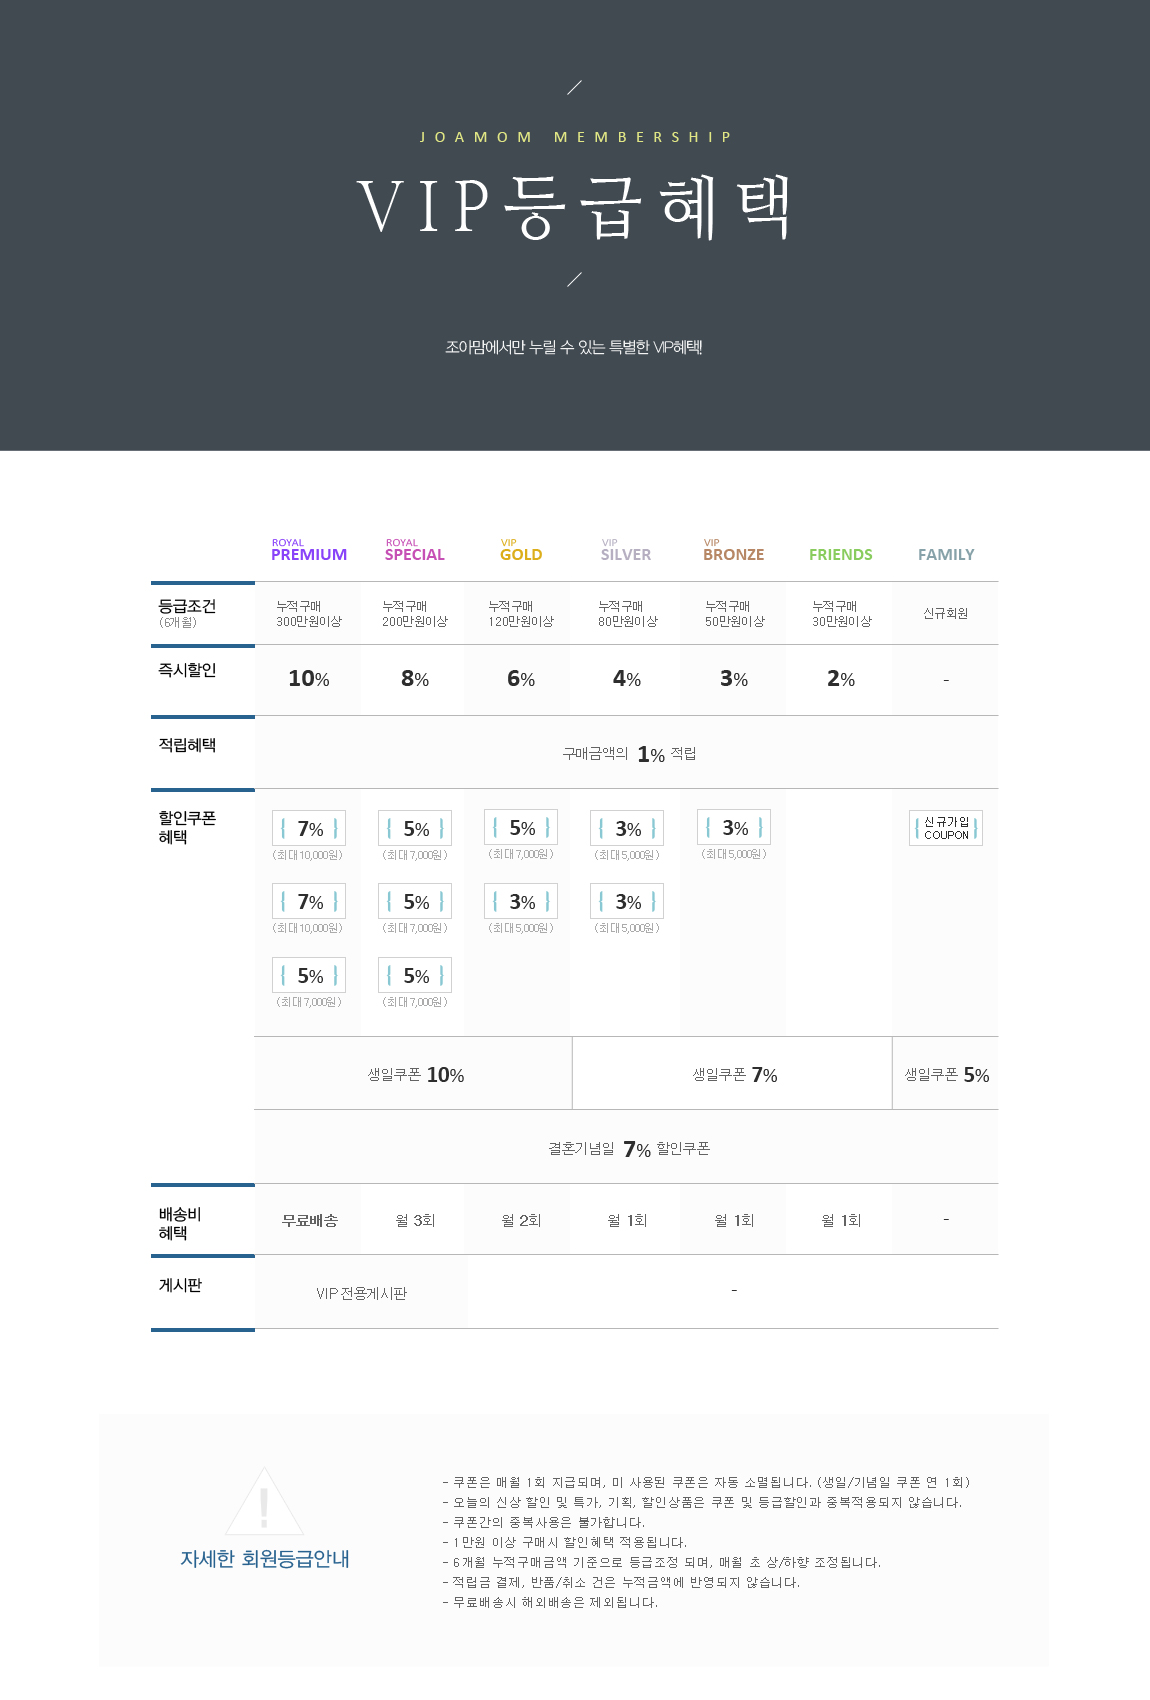Click the 8% instant discount value
This screenshot has width=1150, height=1700.
[415, 679]
